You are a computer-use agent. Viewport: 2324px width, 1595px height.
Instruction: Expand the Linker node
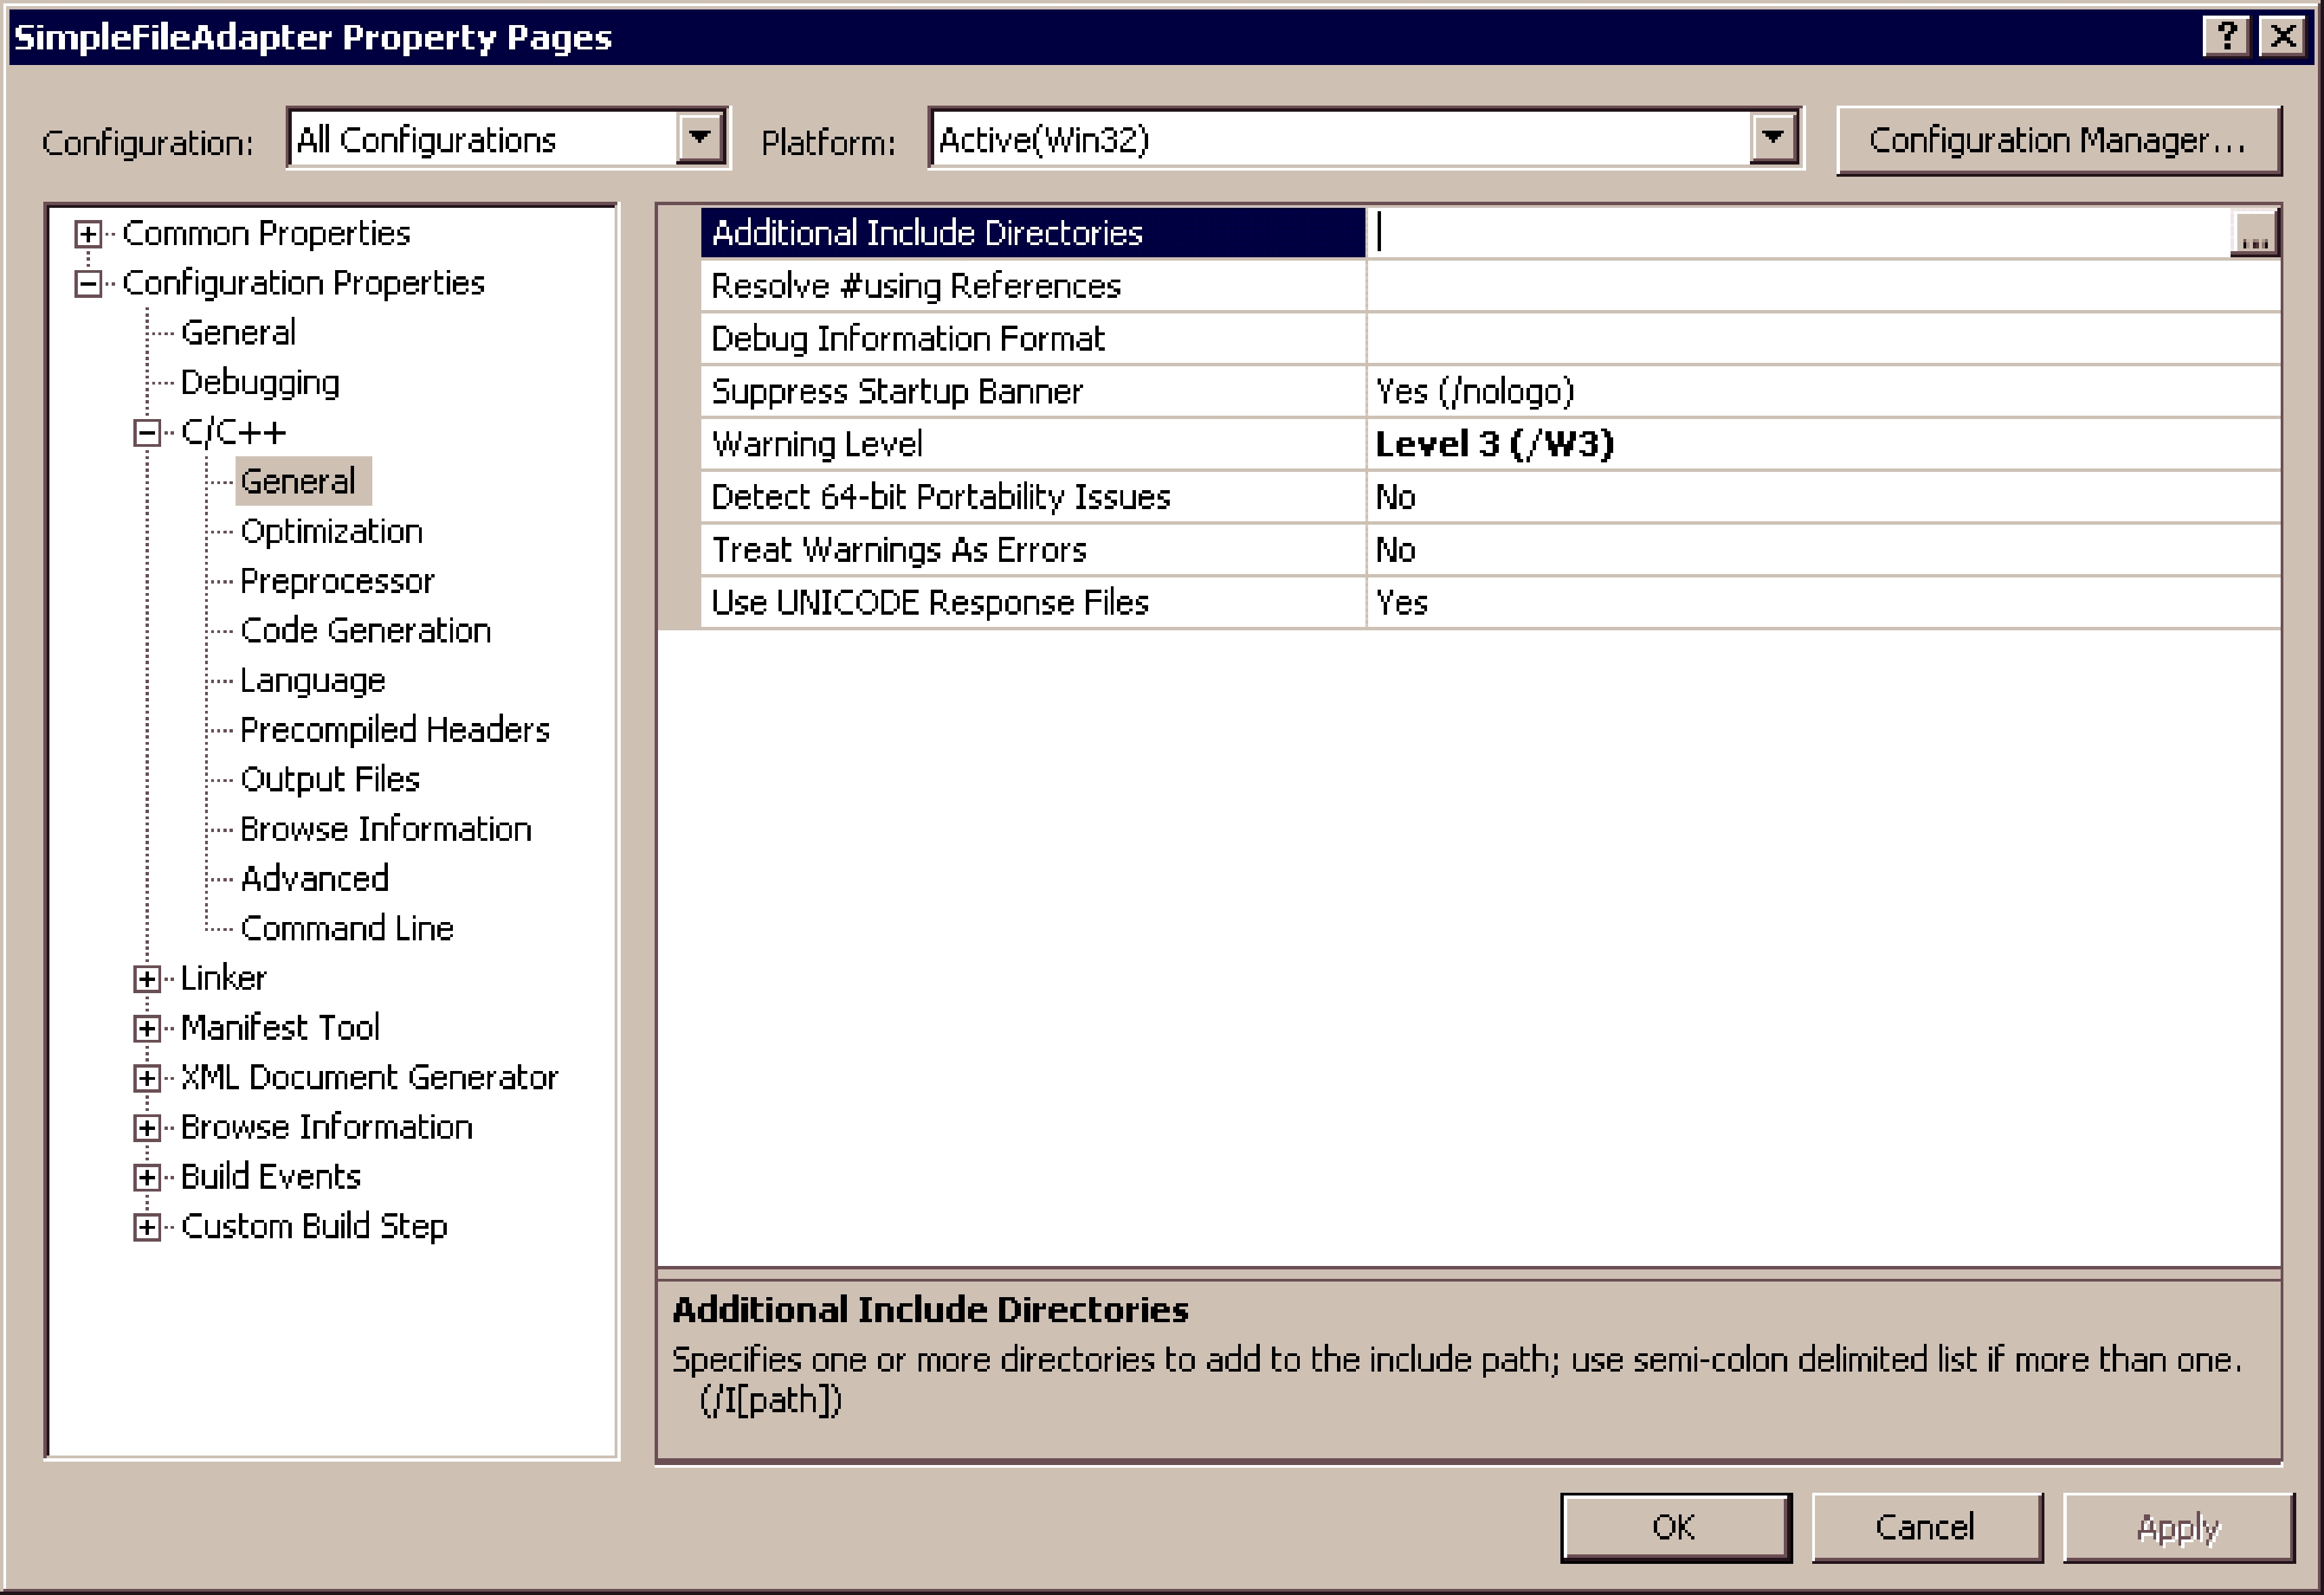pyautogui.click(x=147, y=979)
